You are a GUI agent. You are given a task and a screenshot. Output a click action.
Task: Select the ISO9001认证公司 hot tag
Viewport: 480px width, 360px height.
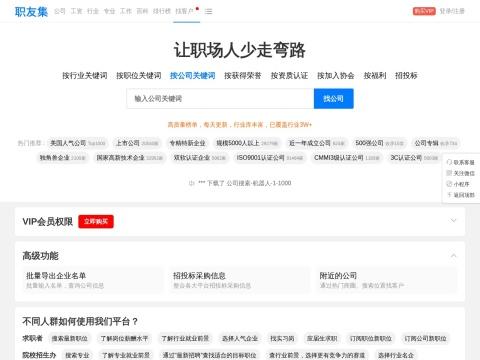tap(270, 158)
